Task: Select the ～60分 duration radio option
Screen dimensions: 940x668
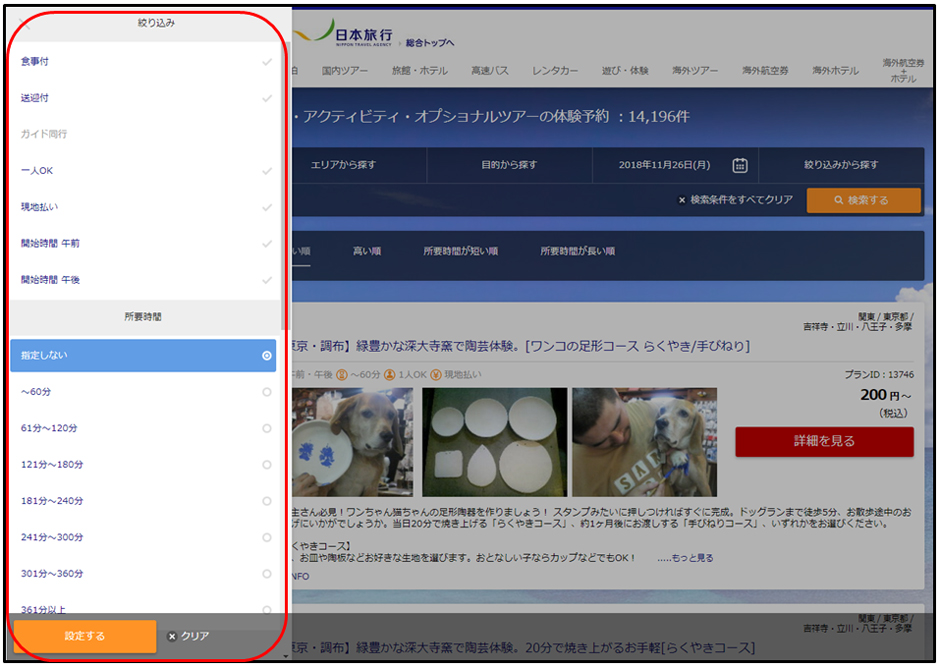Action: tap(266, 392)
